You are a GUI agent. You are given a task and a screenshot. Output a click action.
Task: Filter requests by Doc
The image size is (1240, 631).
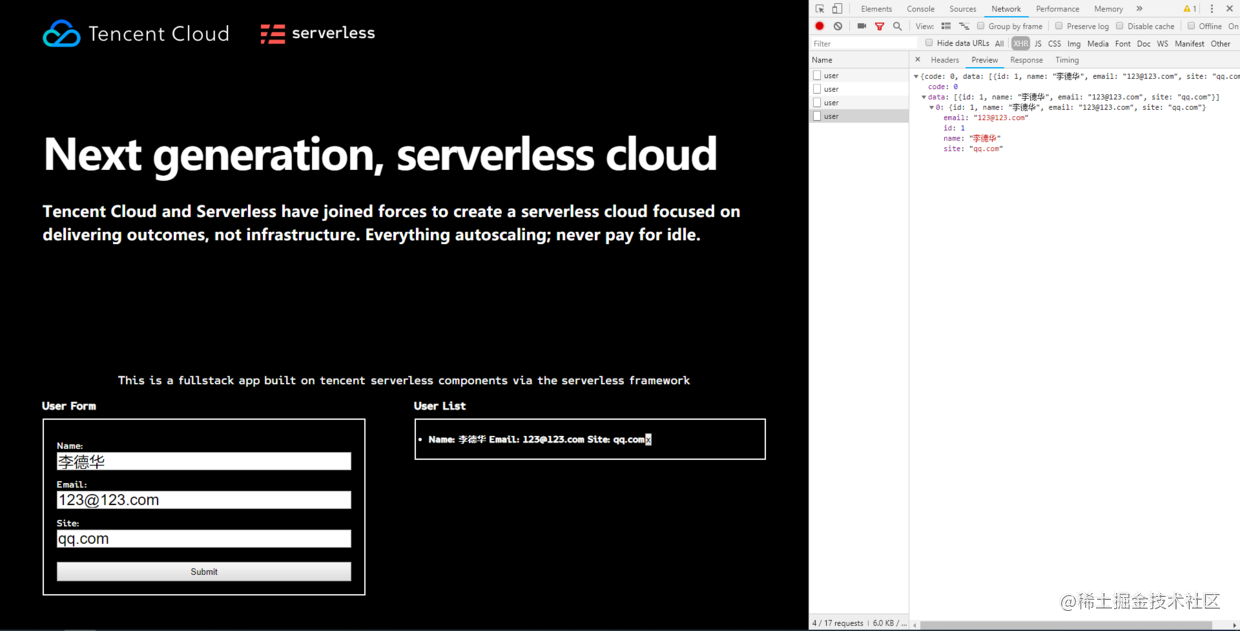point(1144,44)
